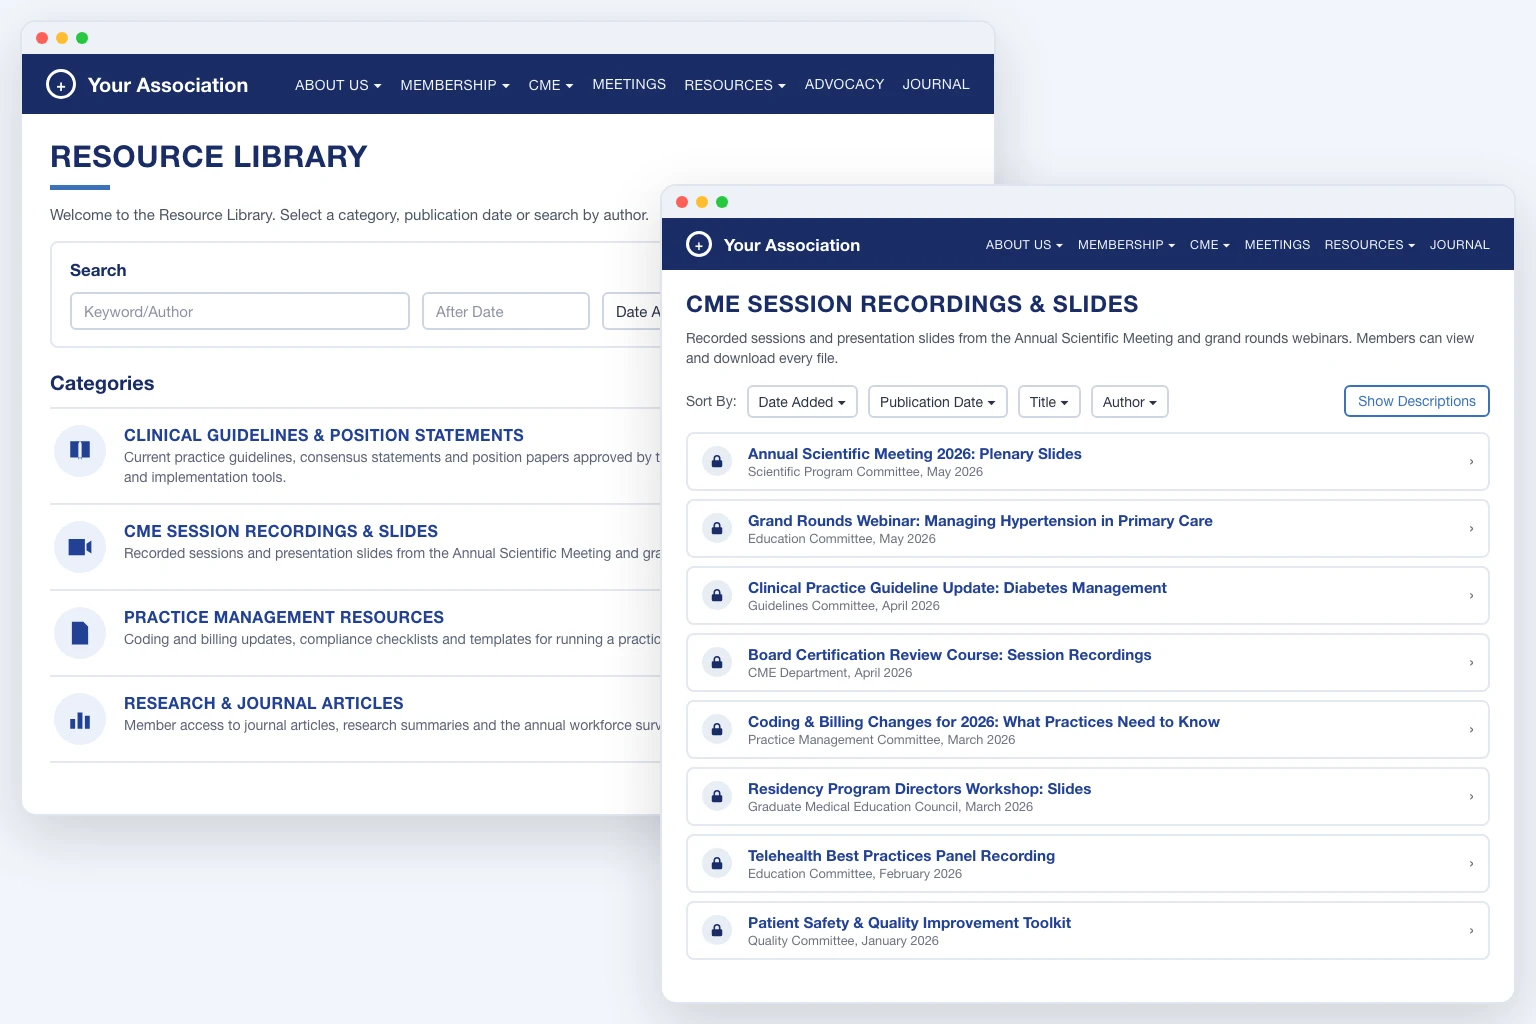Click the After Date input field

[506, 311]
